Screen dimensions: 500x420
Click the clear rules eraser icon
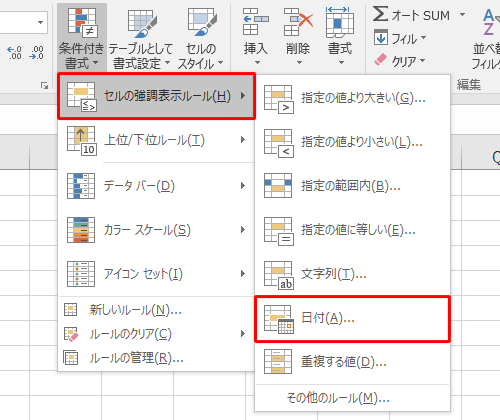click(x=71, y=334)
